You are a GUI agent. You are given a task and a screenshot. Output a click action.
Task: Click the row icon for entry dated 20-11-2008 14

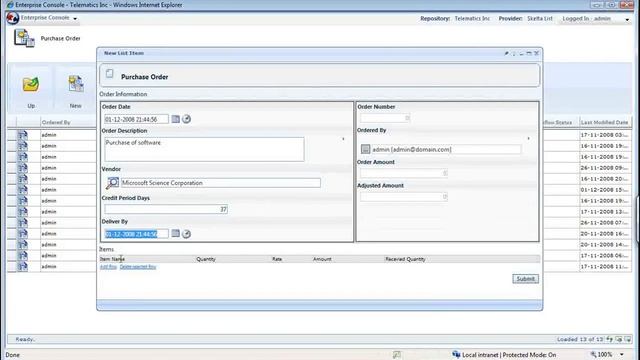(x=22, y=244)
